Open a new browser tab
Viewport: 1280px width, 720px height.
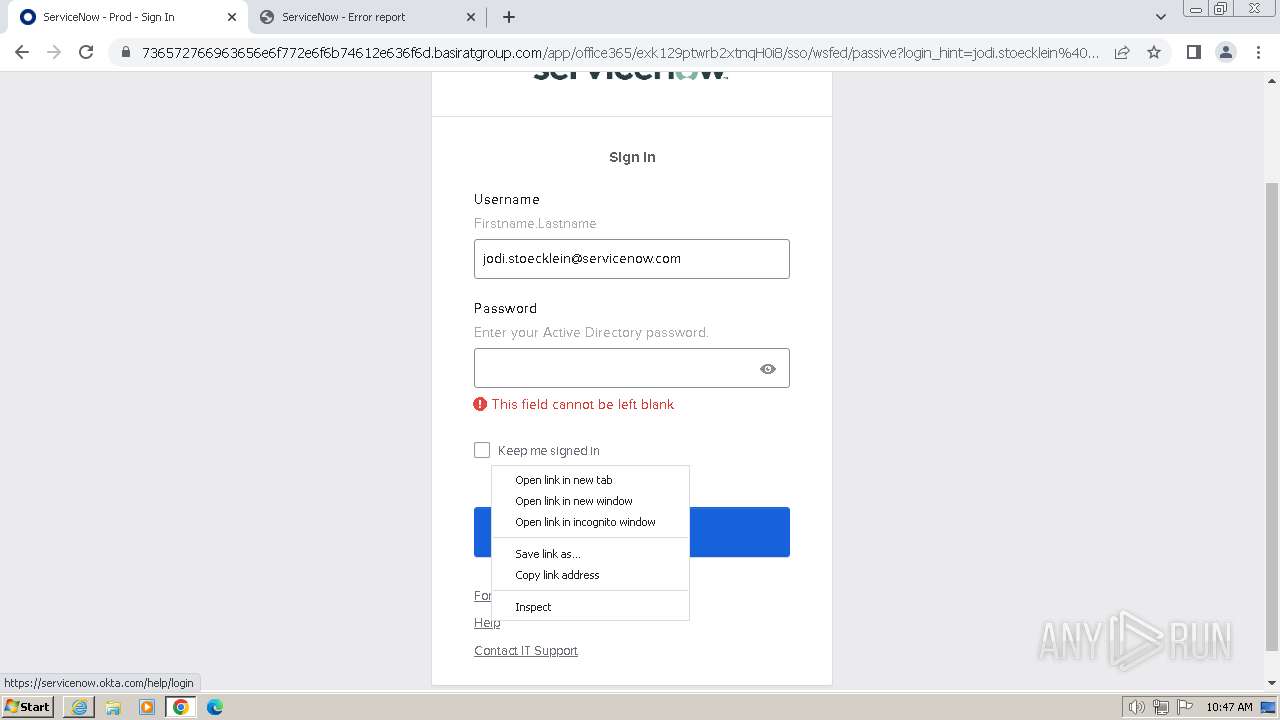point(508,17)
